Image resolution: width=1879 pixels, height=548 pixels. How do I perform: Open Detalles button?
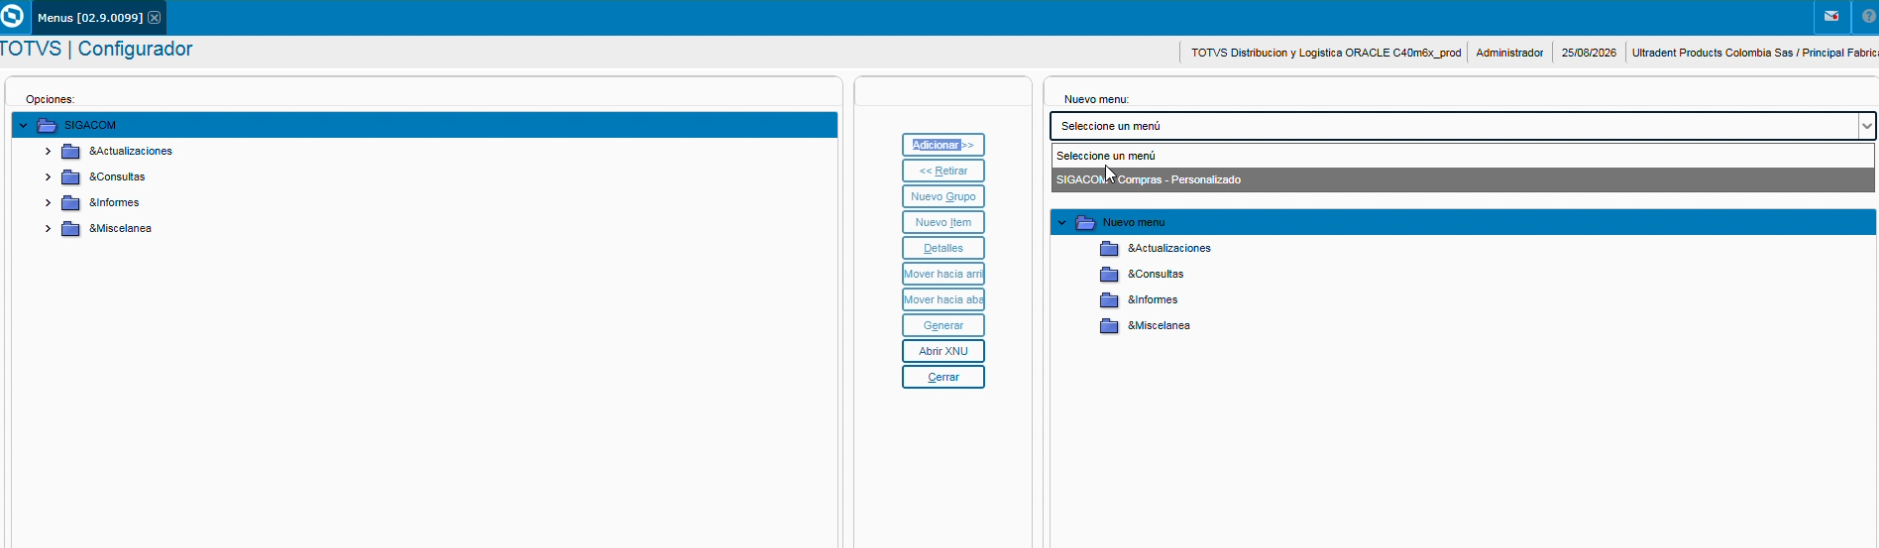coord(943,248)
